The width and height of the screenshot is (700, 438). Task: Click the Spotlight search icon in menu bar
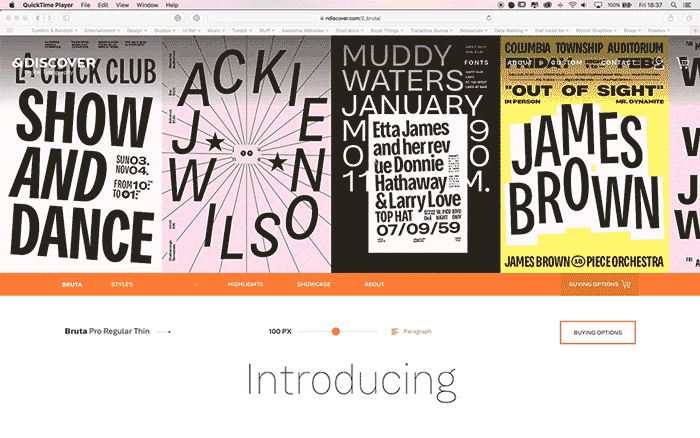(673, 5)
